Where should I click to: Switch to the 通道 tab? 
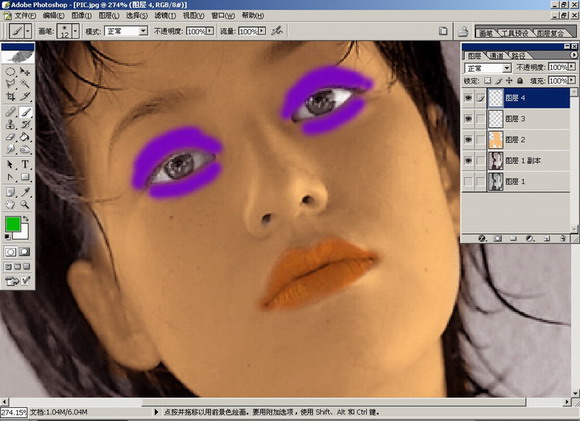[x=496, y=56]
